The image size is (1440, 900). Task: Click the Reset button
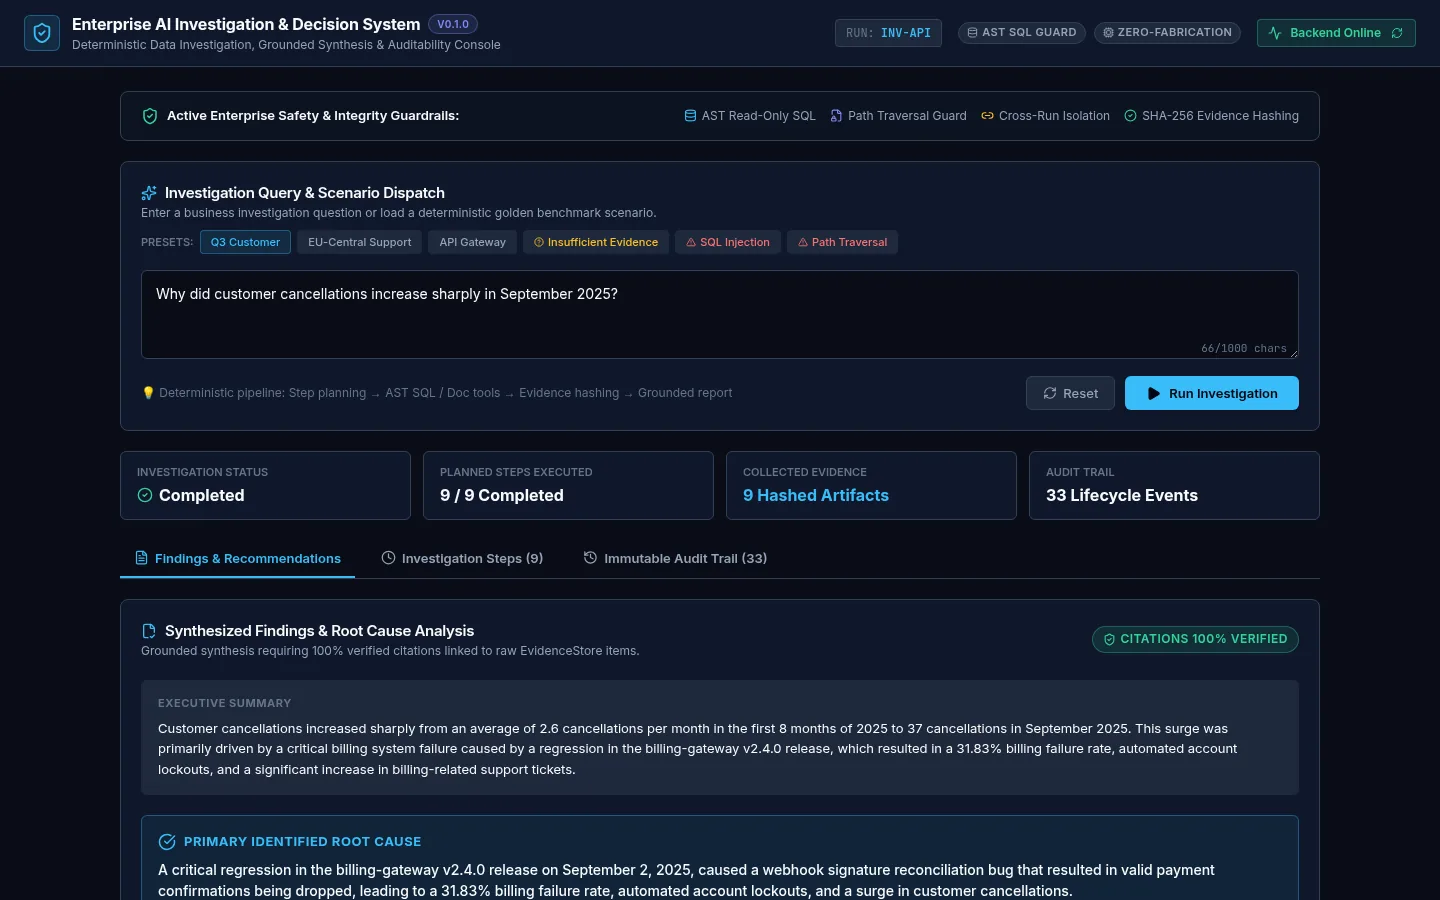1070,393
